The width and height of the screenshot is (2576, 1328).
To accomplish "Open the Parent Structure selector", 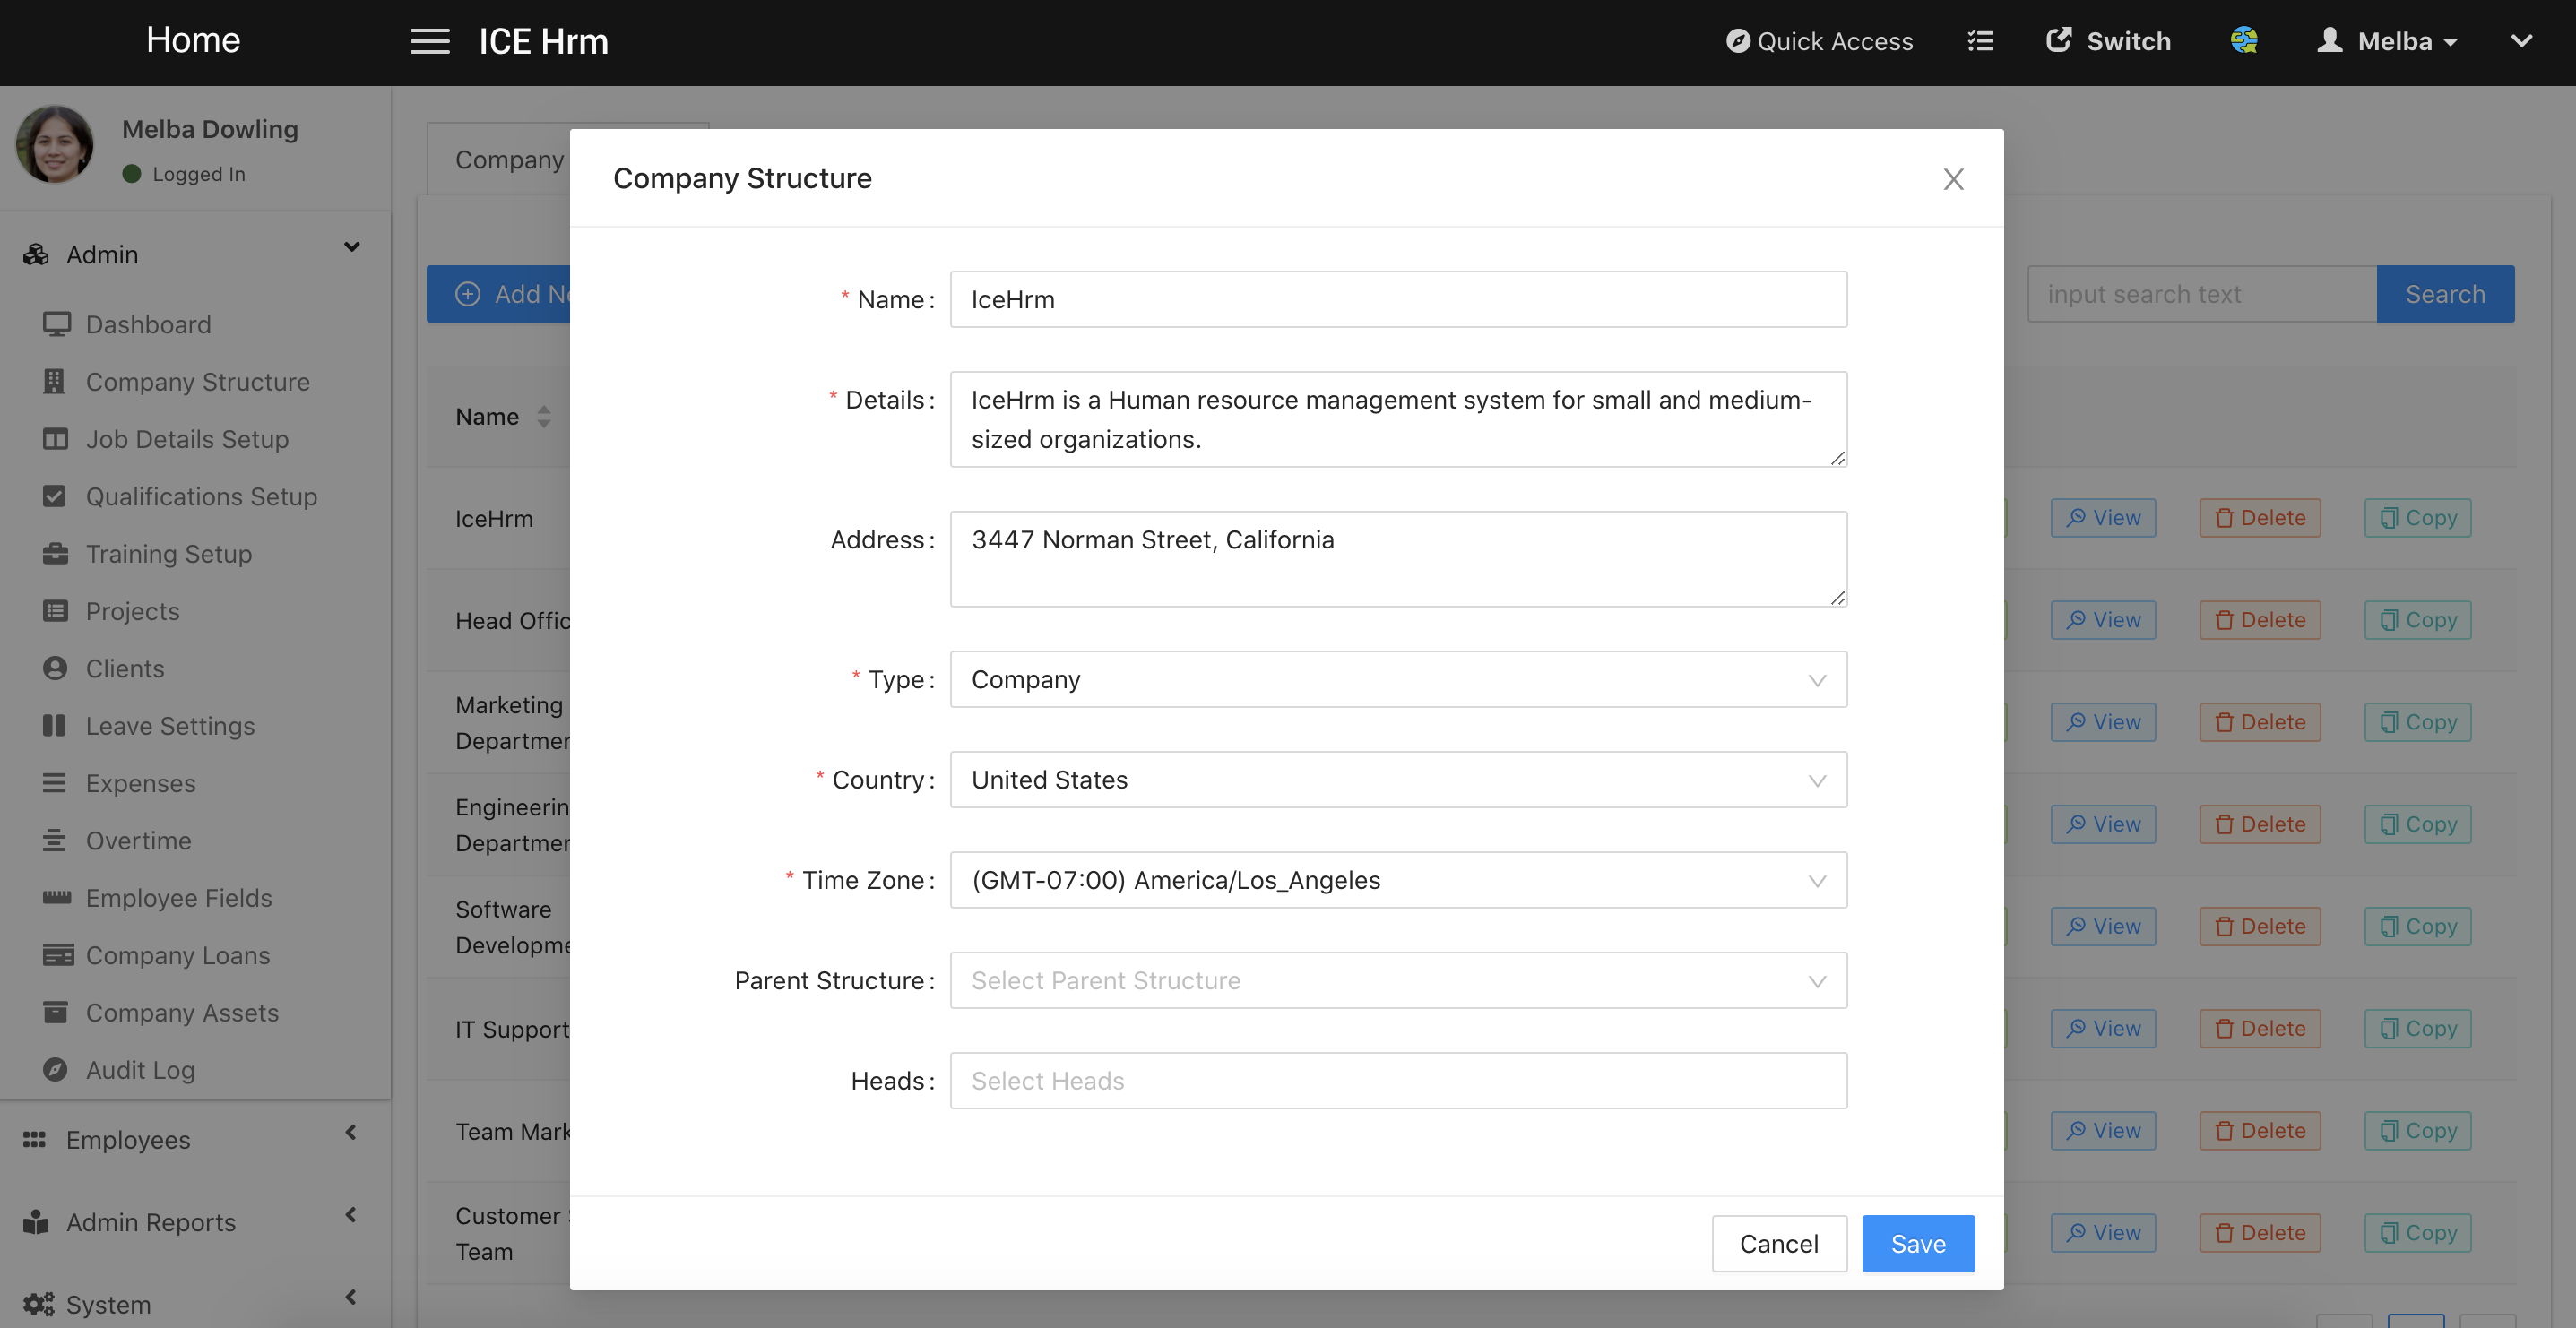I will click(x=1397, y=980).
